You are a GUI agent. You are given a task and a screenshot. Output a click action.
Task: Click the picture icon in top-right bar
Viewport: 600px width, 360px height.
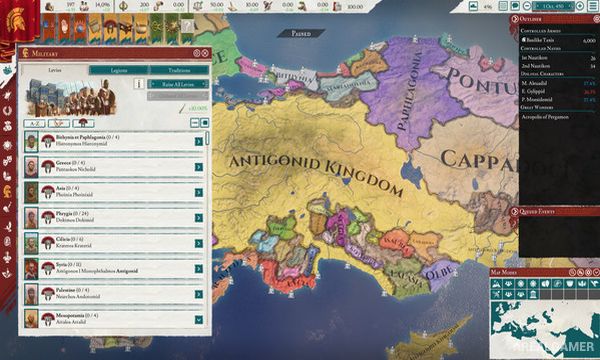click(x=473, y=6)
